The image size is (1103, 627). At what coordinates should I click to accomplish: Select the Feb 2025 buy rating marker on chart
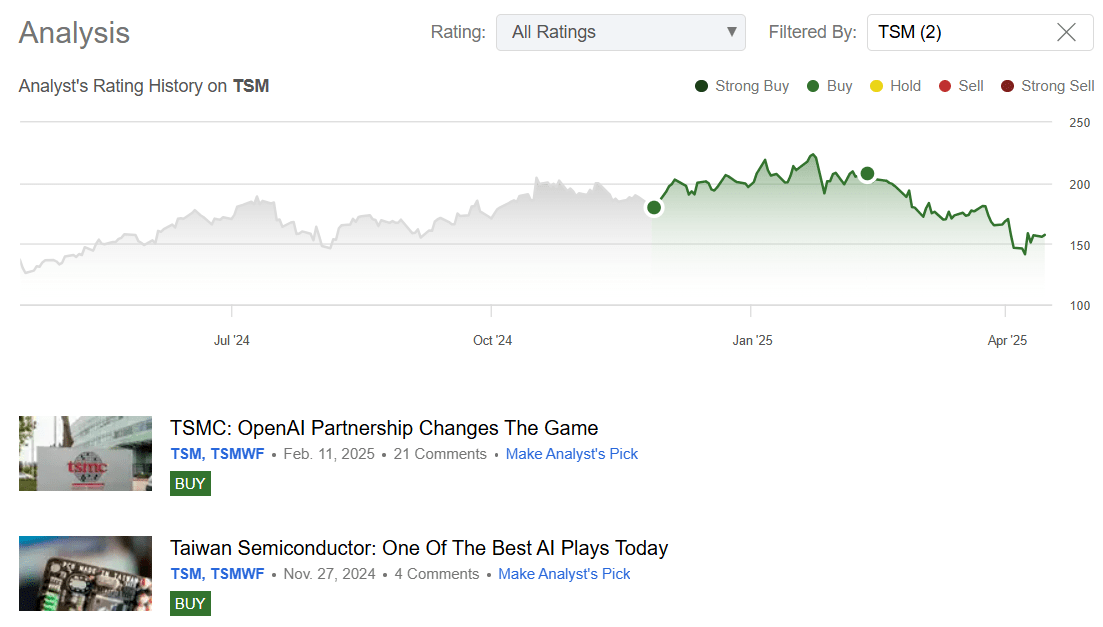coord(867,174)
